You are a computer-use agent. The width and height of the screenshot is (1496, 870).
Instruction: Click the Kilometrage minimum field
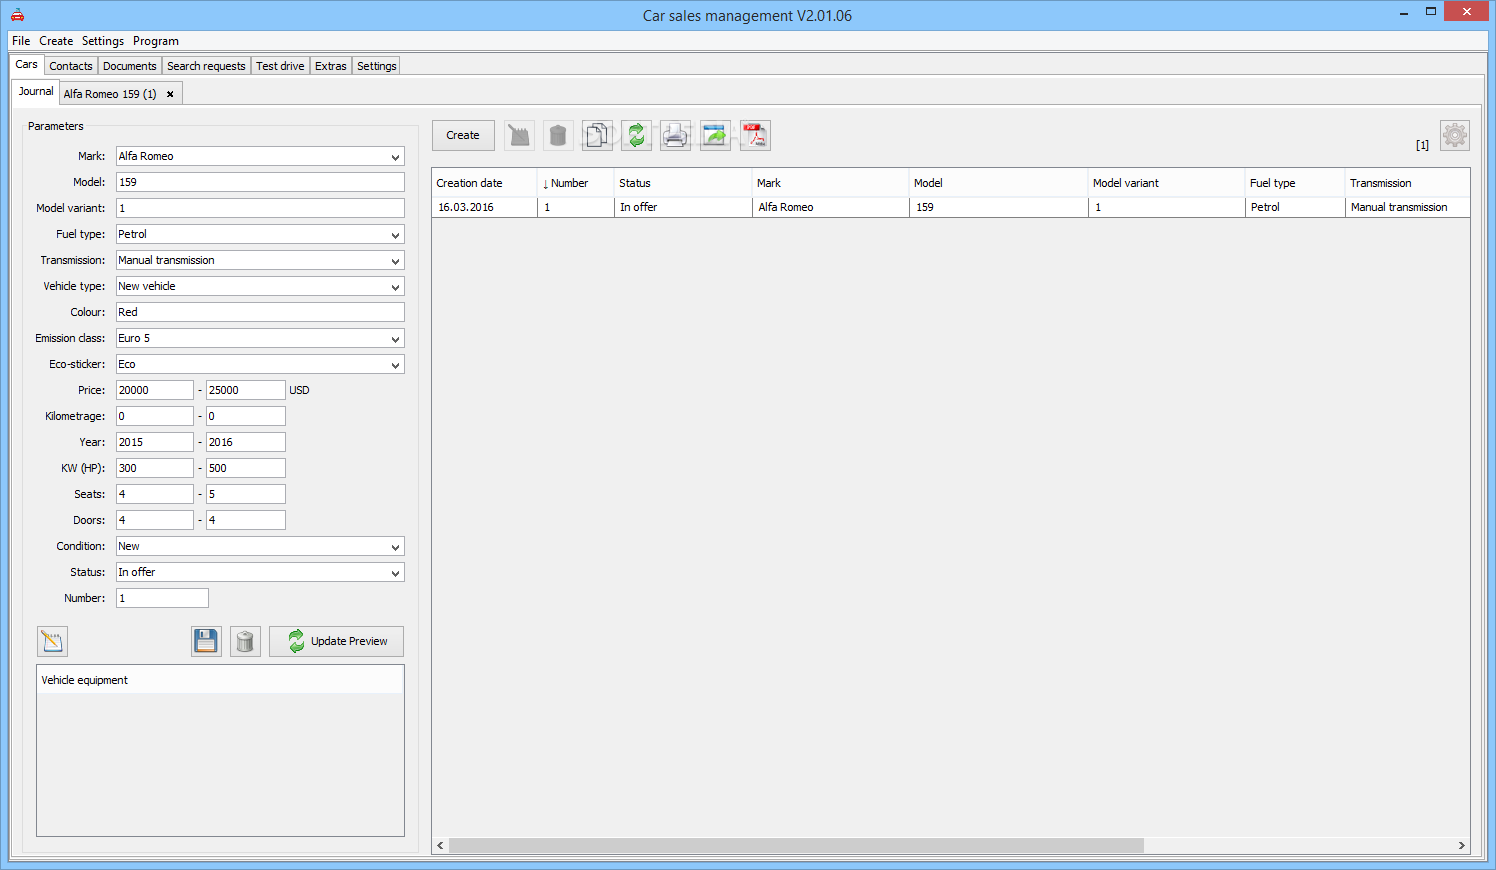click(155, 416)
